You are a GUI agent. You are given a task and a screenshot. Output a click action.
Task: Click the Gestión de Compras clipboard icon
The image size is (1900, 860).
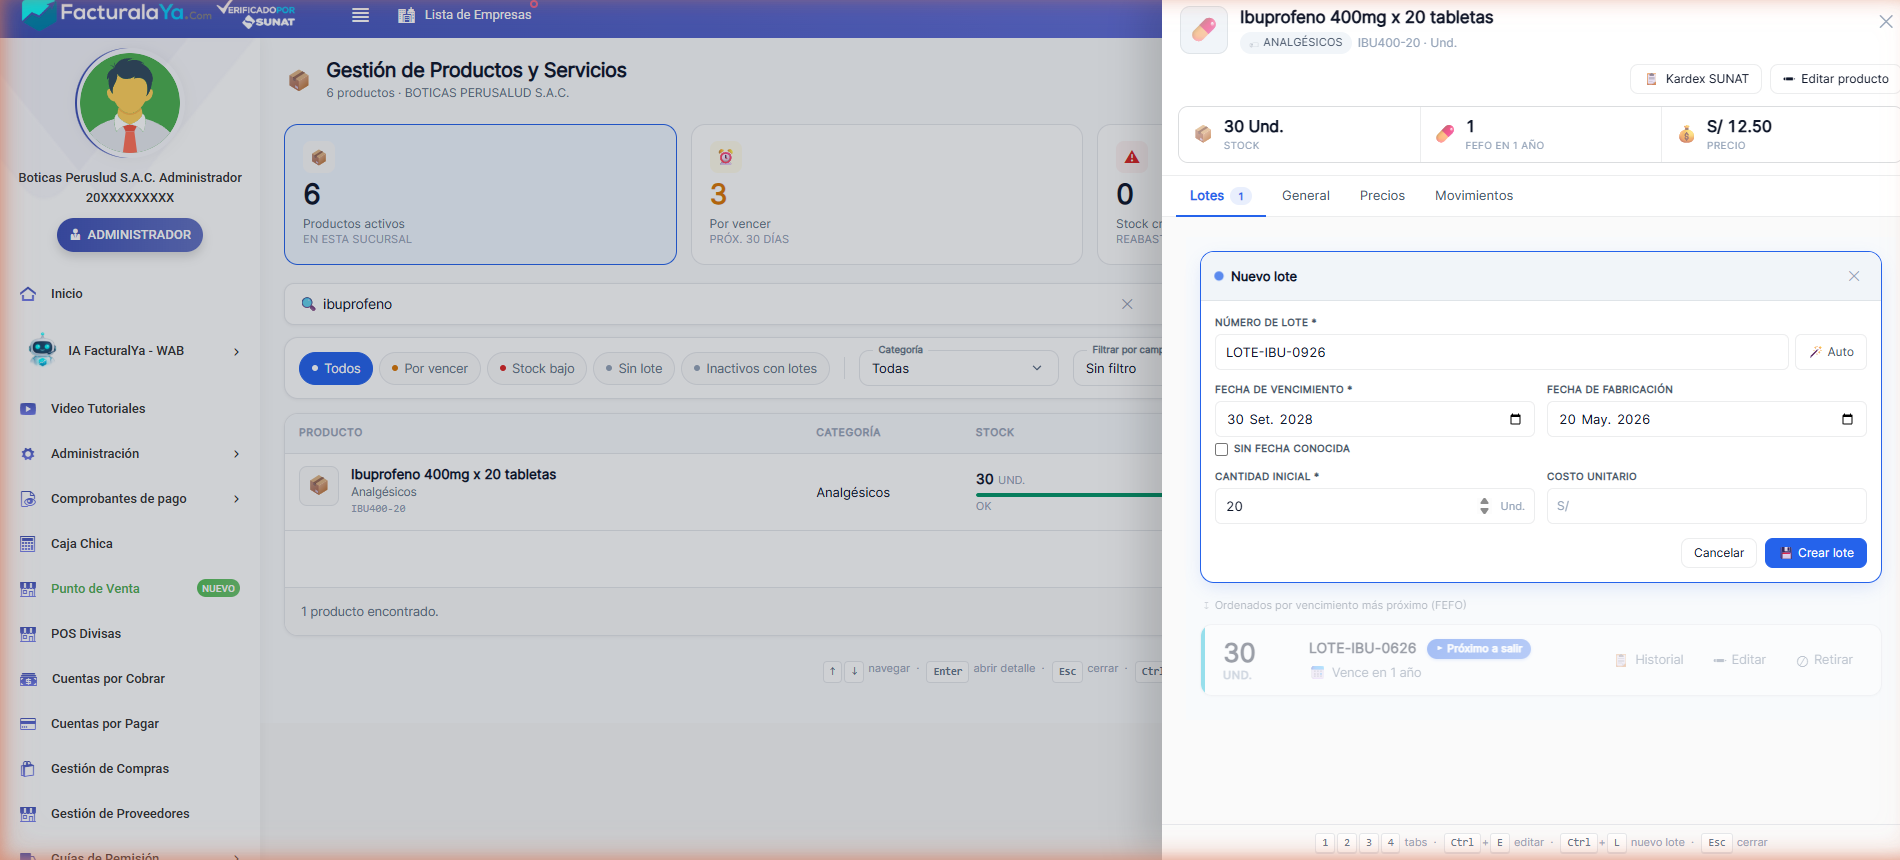pyautogui.click(x=28, y=769)
